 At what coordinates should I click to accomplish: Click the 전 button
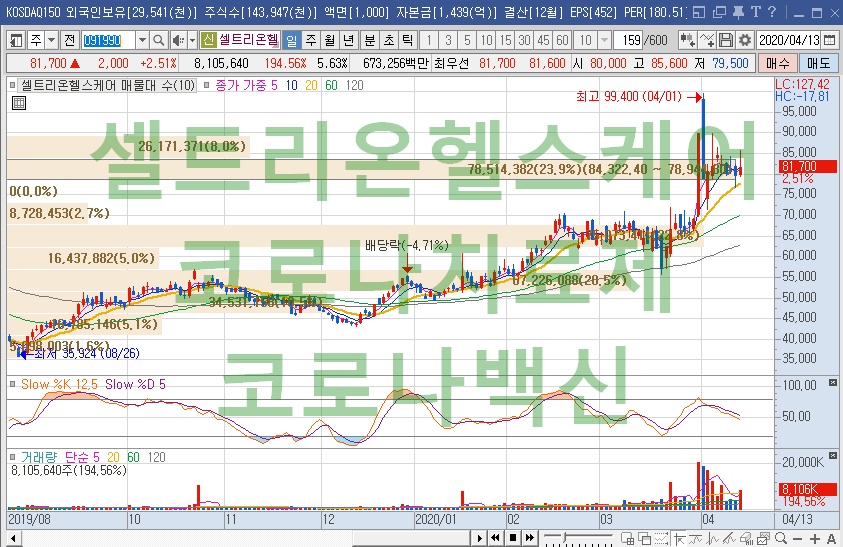69,40
